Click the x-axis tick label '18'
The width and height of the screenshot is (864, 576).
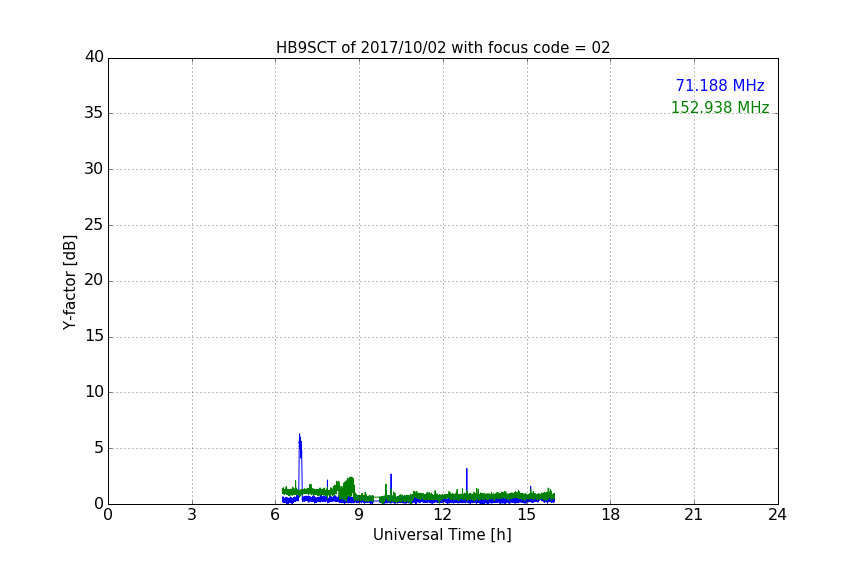610,515
